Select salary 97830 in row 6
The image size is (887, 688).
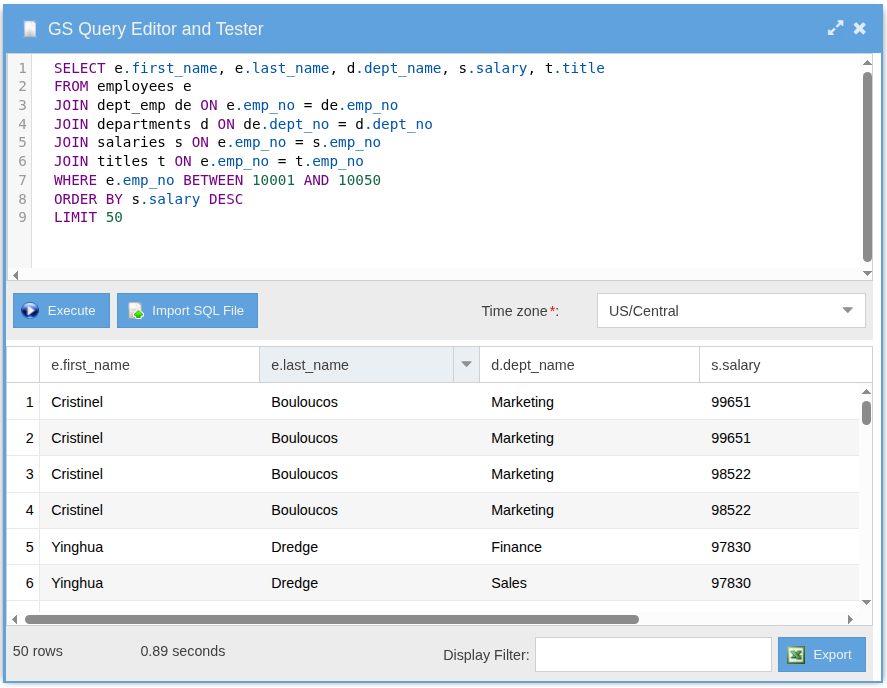[x=731, y=583]
